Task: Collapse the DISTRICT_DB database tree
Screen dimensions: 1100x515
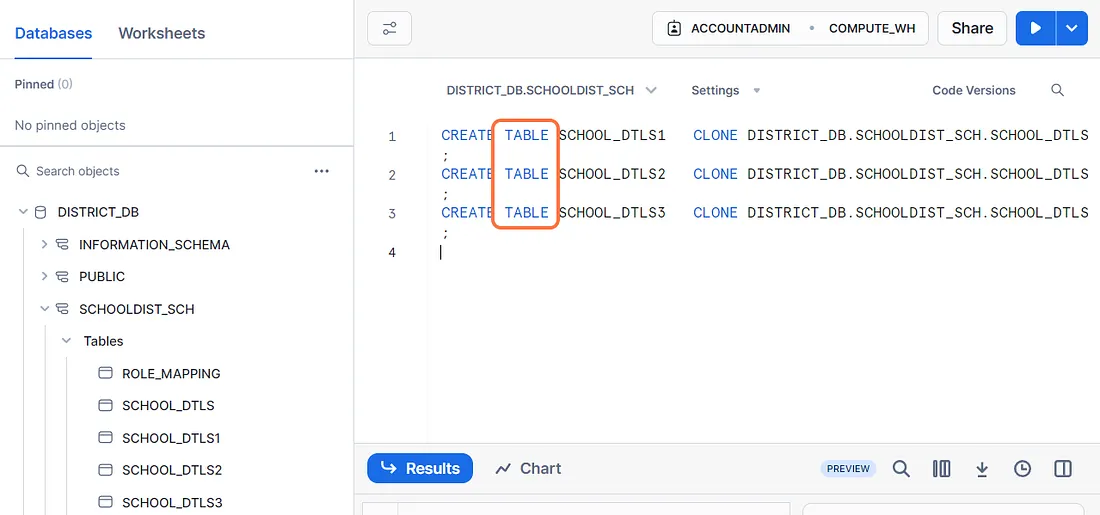Action: point(23,212)
